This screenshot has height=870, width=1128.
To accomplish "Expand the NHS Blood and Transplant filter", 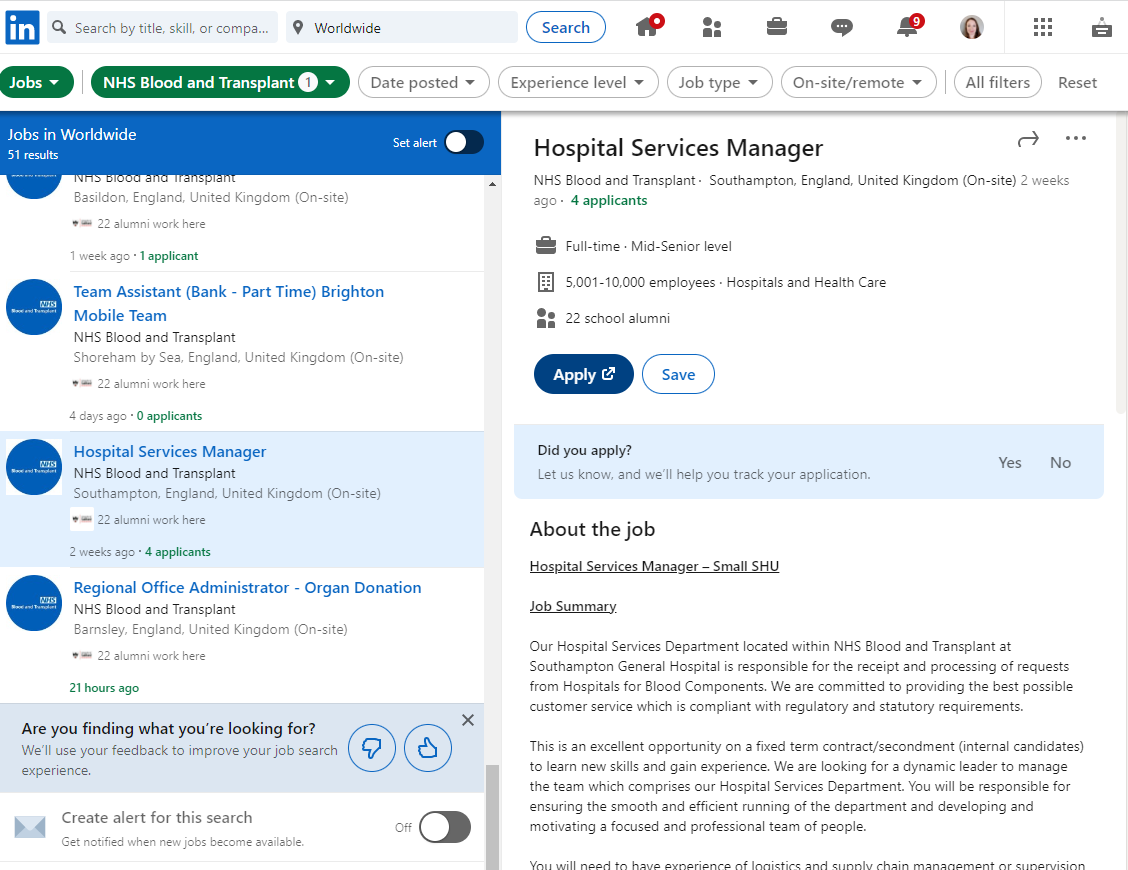I will [220, 82].
